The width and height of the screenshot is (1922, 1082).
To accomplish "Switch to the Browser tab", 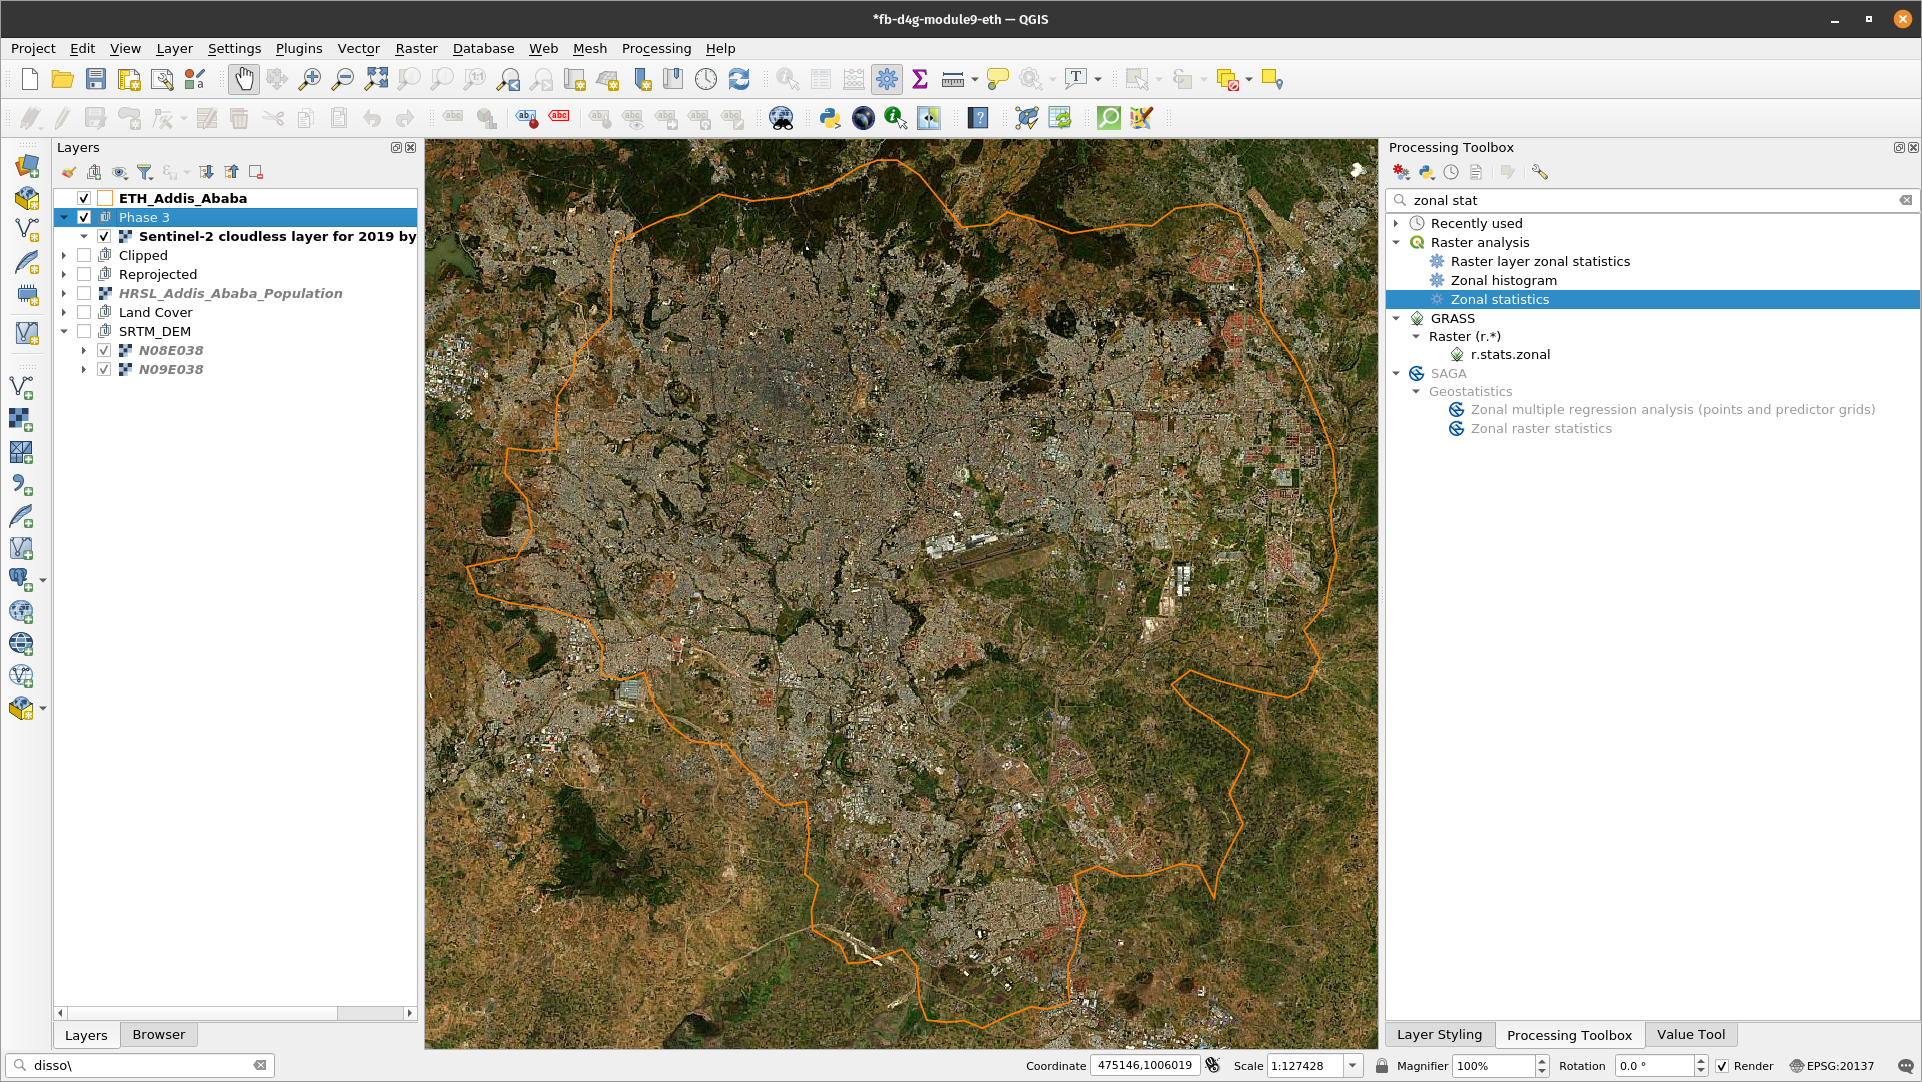I will [159, 1035].
